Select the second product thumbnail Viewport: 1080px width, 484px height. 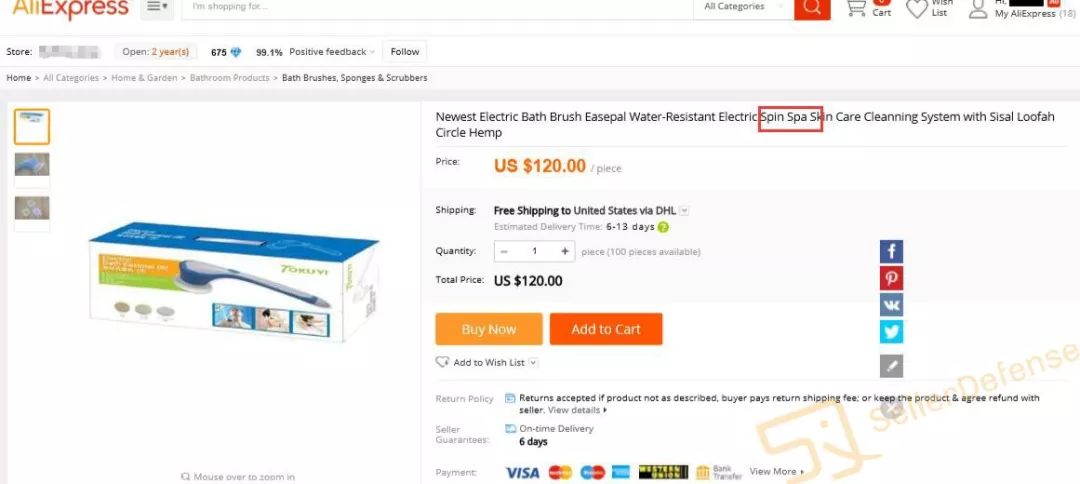(32, 165)
